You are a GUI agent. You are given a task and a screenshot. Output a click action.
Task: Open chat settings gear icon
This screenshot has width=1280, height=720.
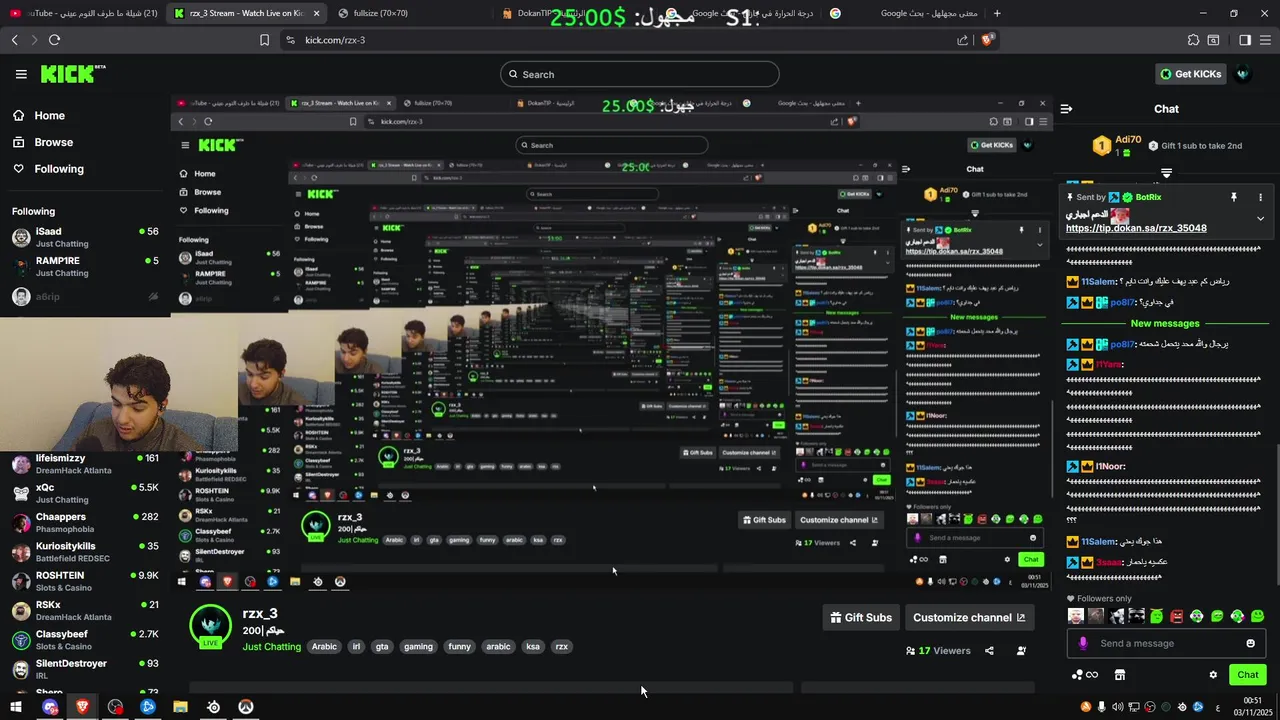click(1213, 675)
